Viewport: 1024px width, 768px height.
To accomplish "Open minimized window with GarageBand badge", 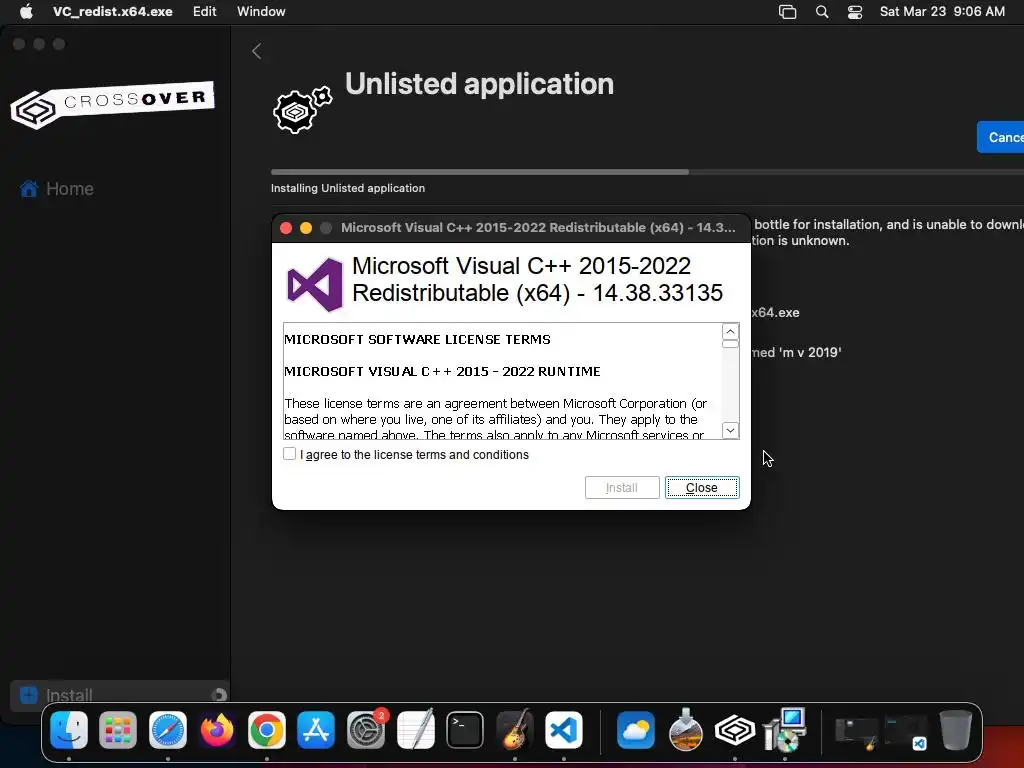I will 856,733.
